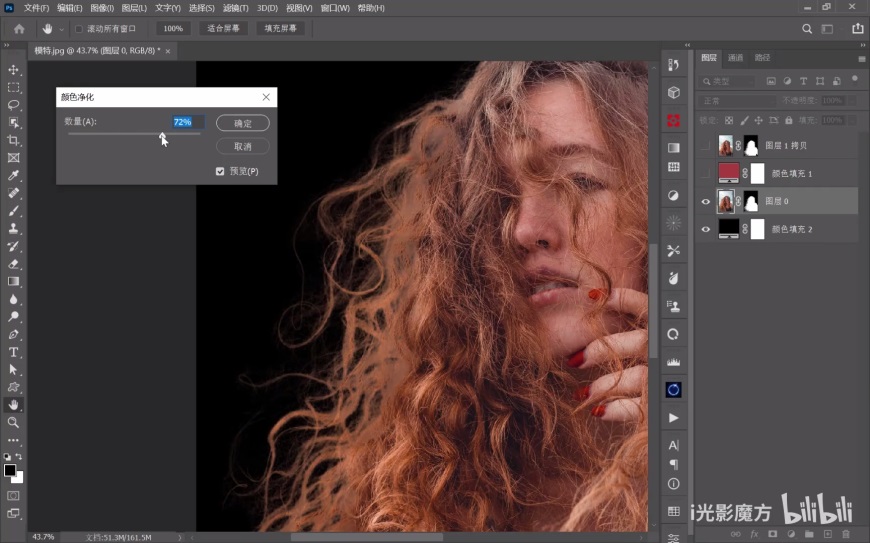
Task: Select the Brush tool
Action: click(13, 211)
